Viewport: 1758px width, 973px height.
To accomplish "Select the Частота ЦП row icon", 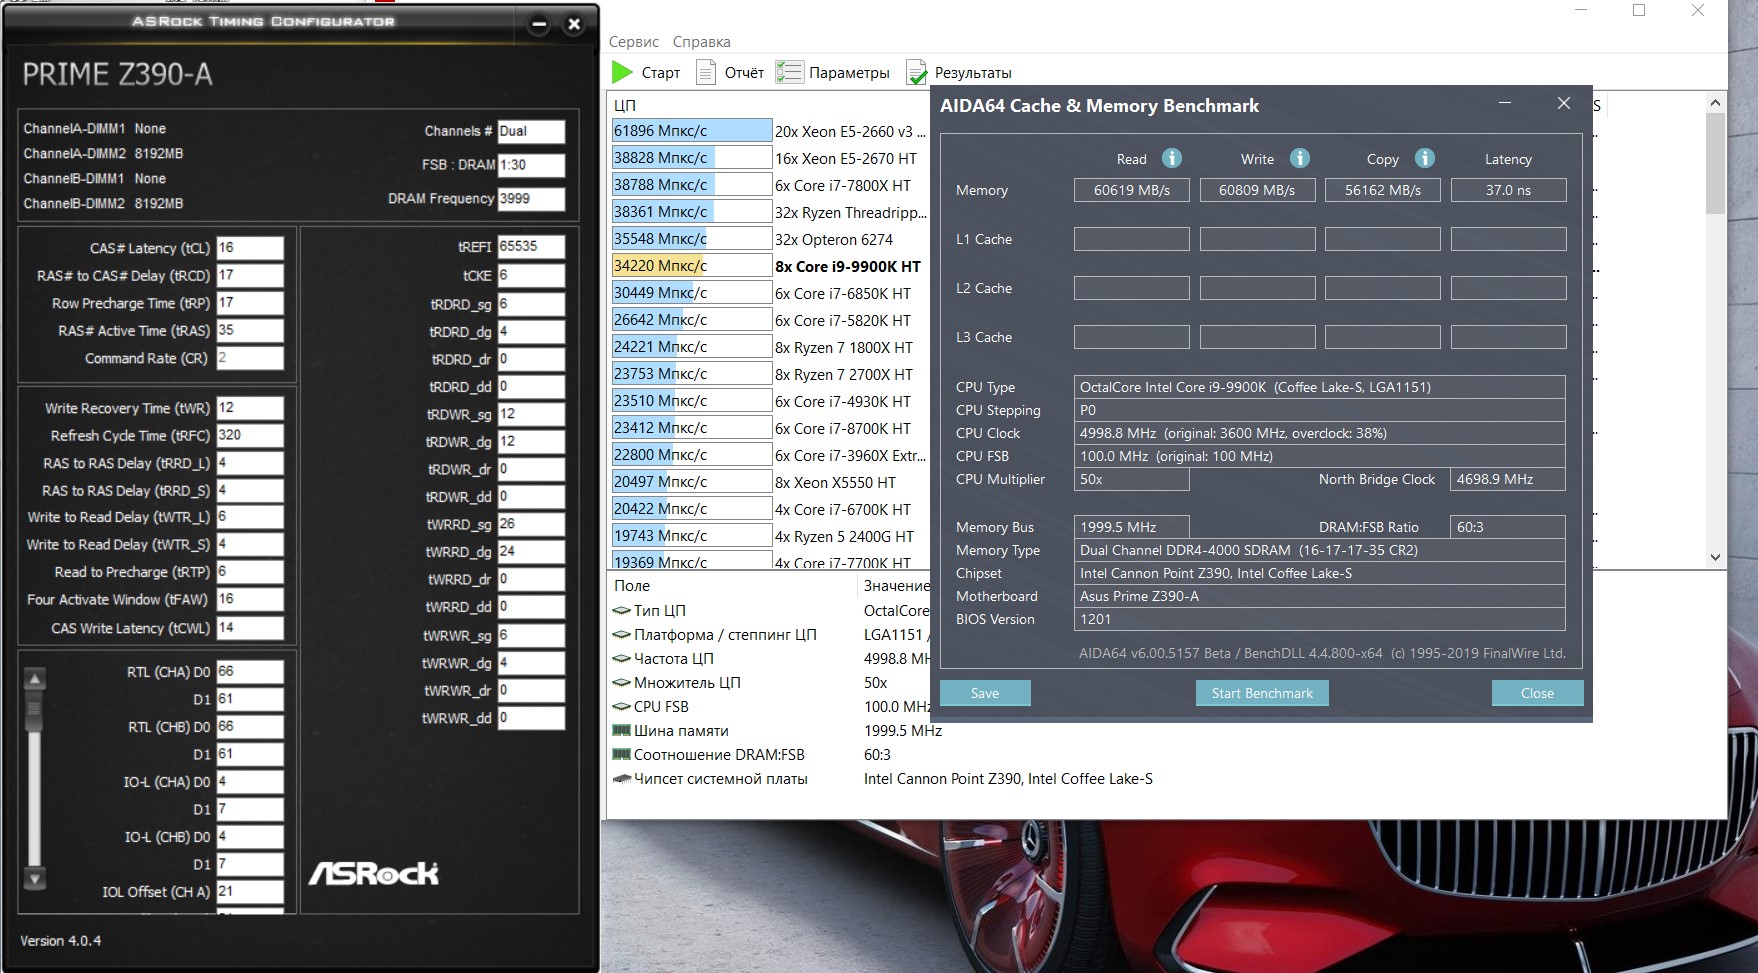I will tap(621, 658).
